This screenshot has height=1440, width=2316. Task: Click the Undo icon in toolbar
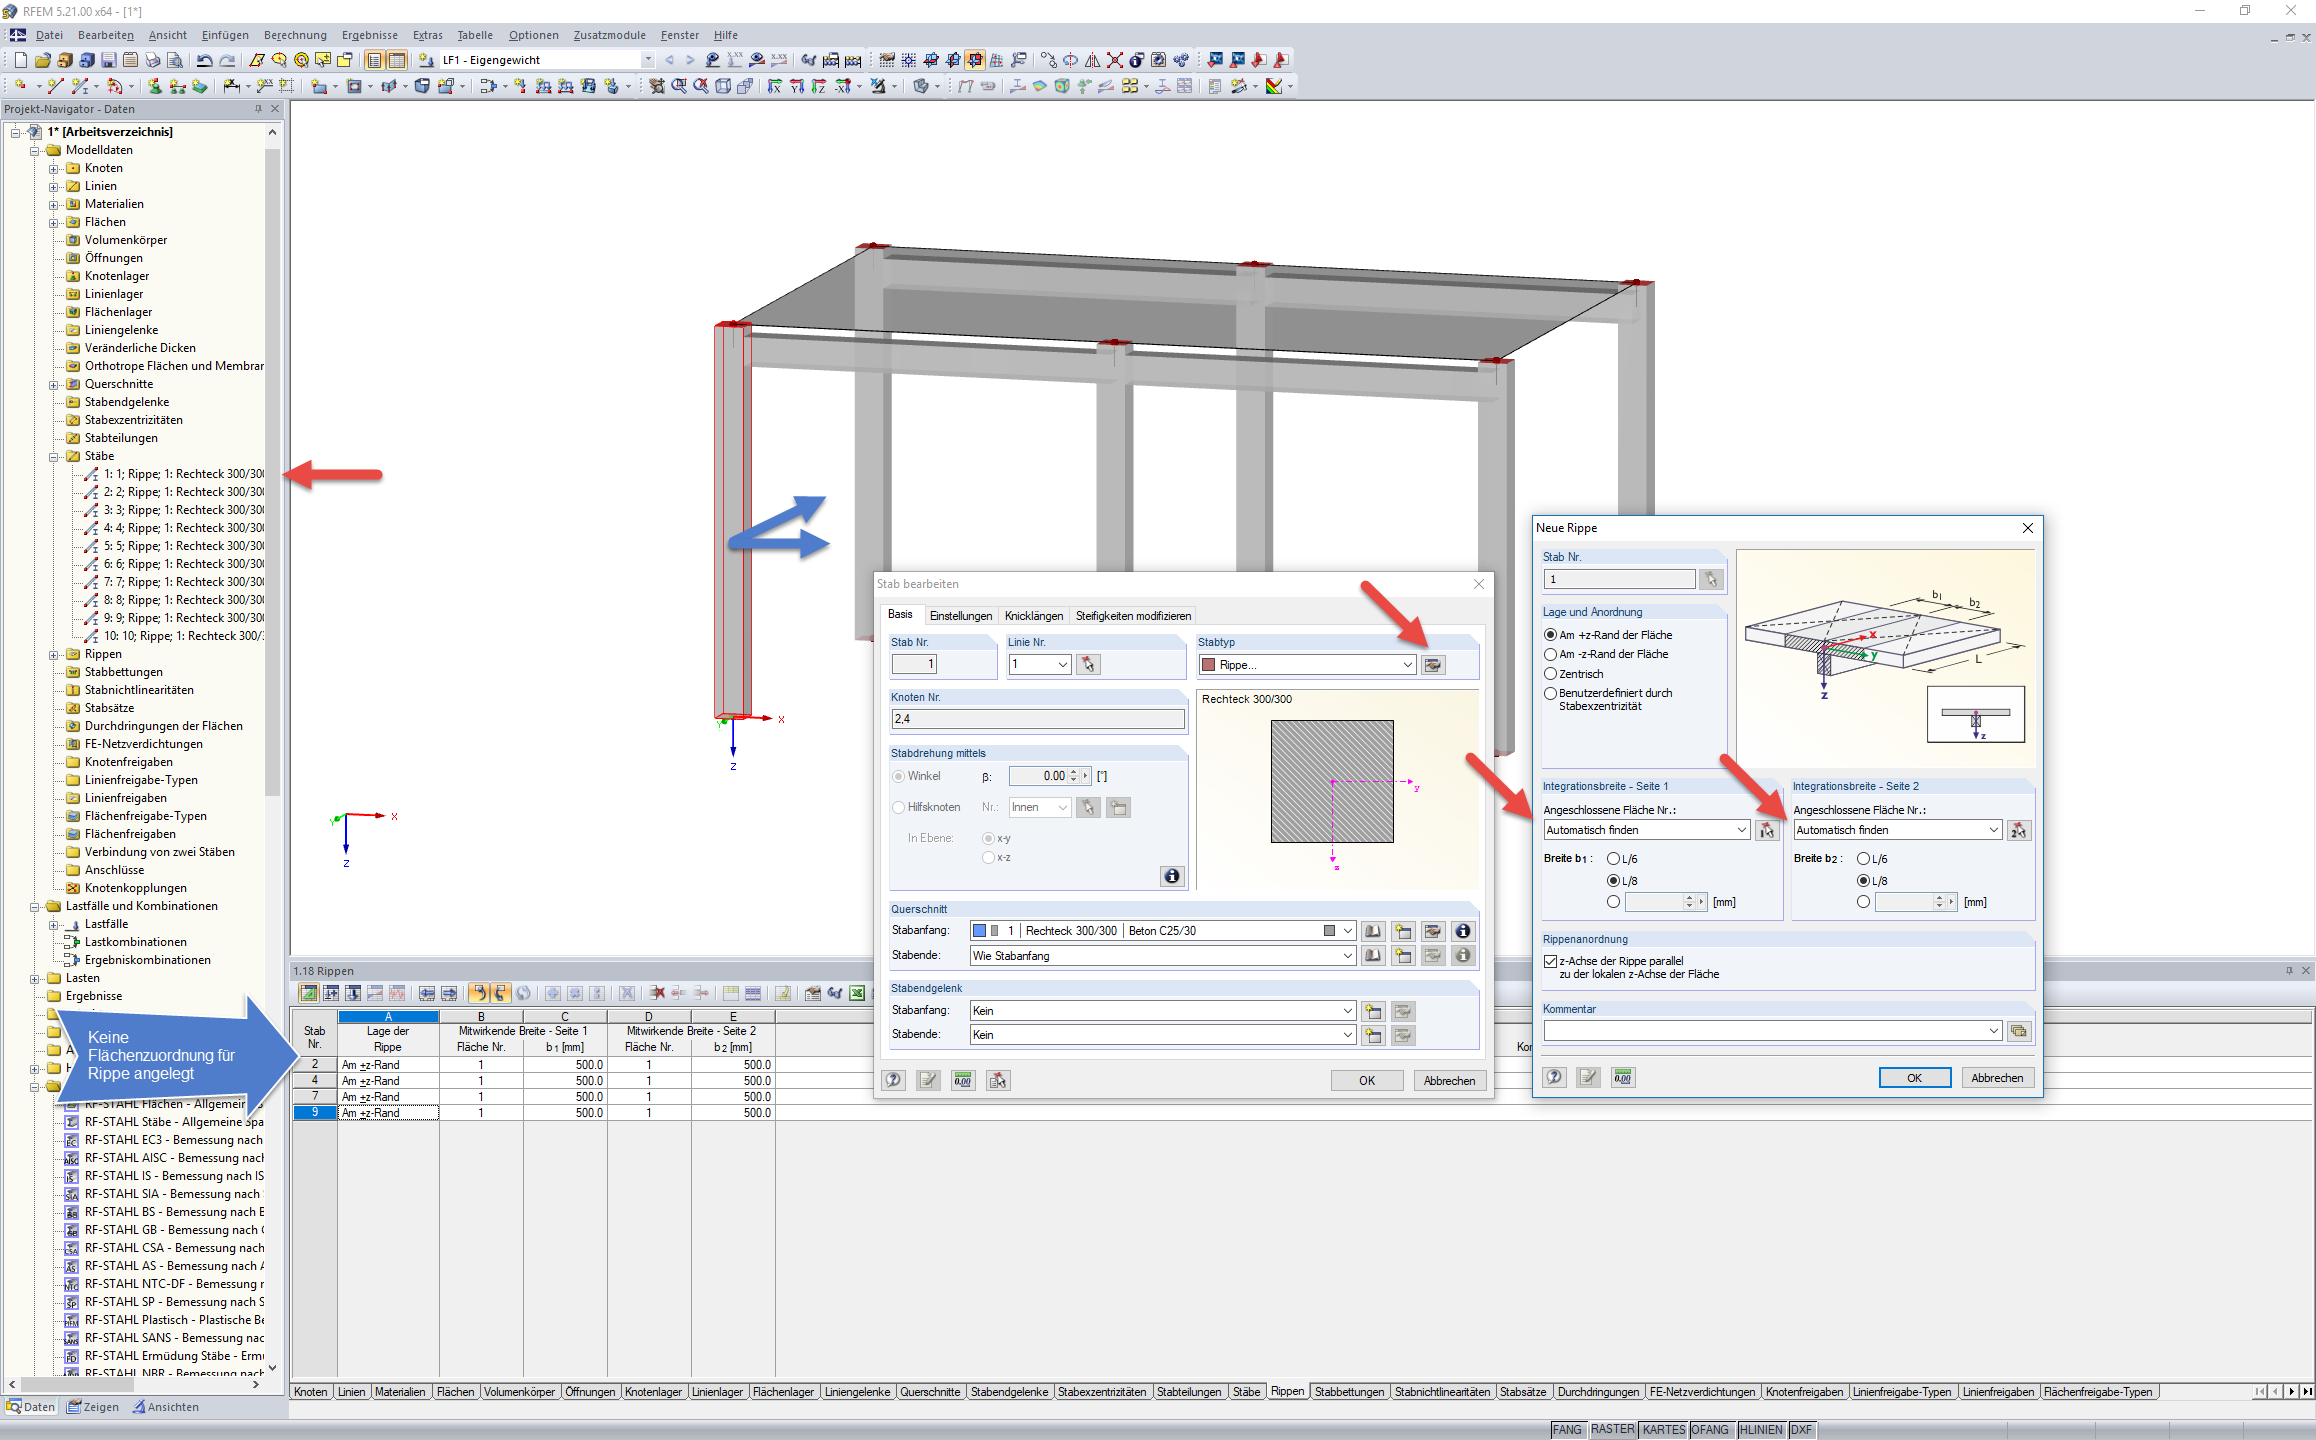(x=204, y=60)
